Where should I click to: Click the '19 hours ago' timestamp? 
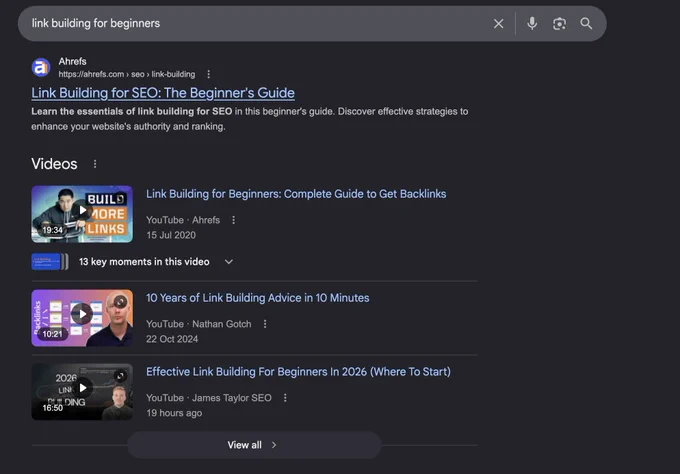pyautogui.click(x=174, y=413)
